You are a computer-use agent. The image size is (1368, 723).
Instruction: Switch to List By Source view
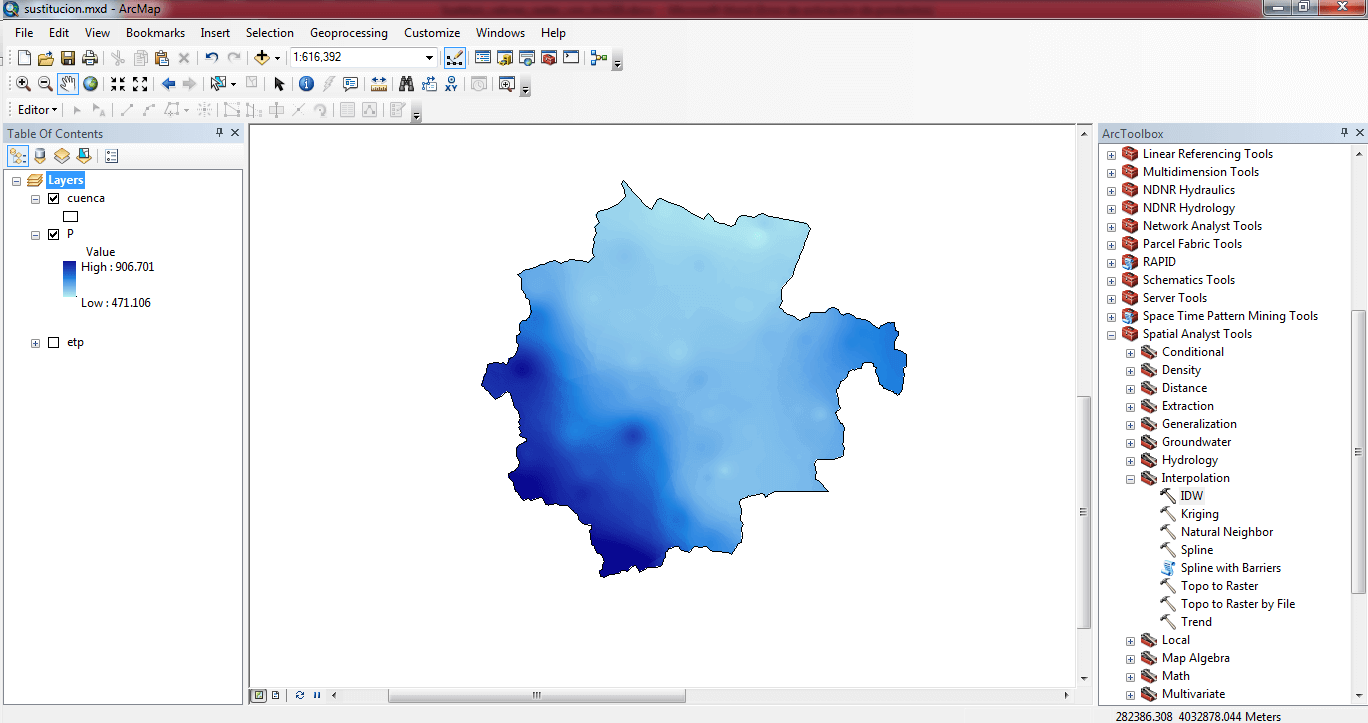pyautogui.click(x=40, y=156)
